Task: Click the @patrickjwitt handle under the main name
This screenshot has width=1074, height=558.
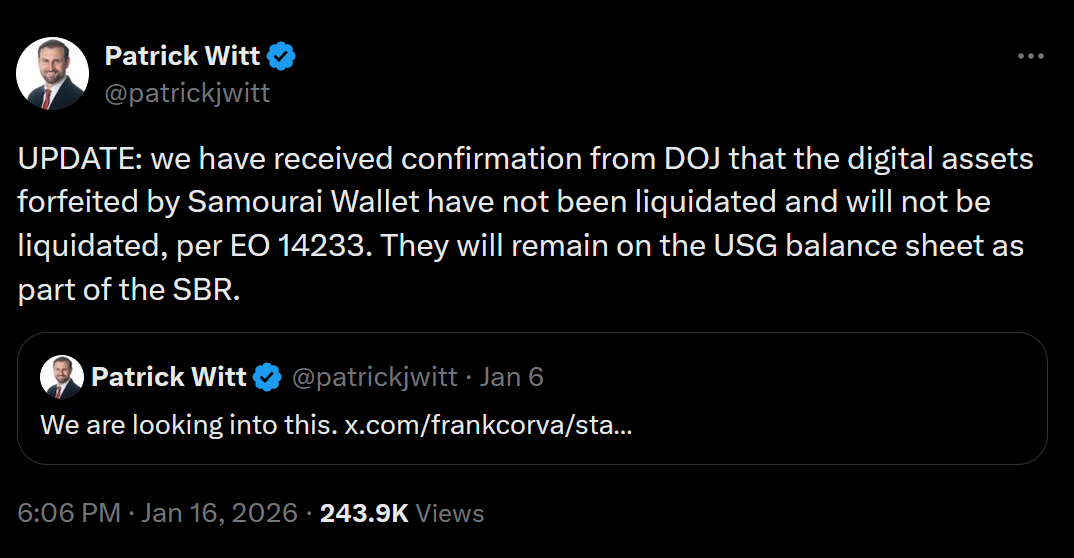Action: [187, 93]
